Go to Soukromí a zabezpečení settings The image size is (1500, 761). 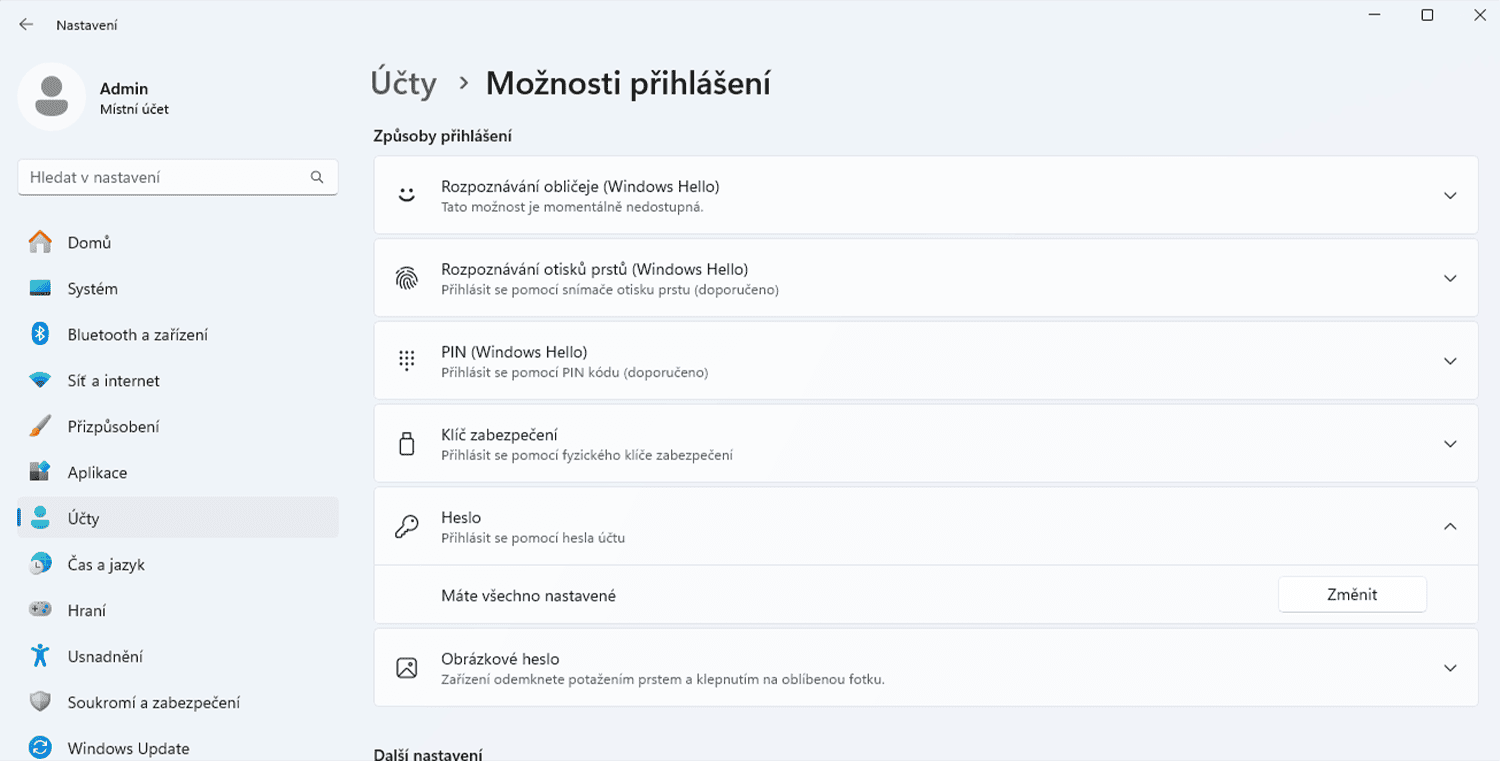(153, 703)
